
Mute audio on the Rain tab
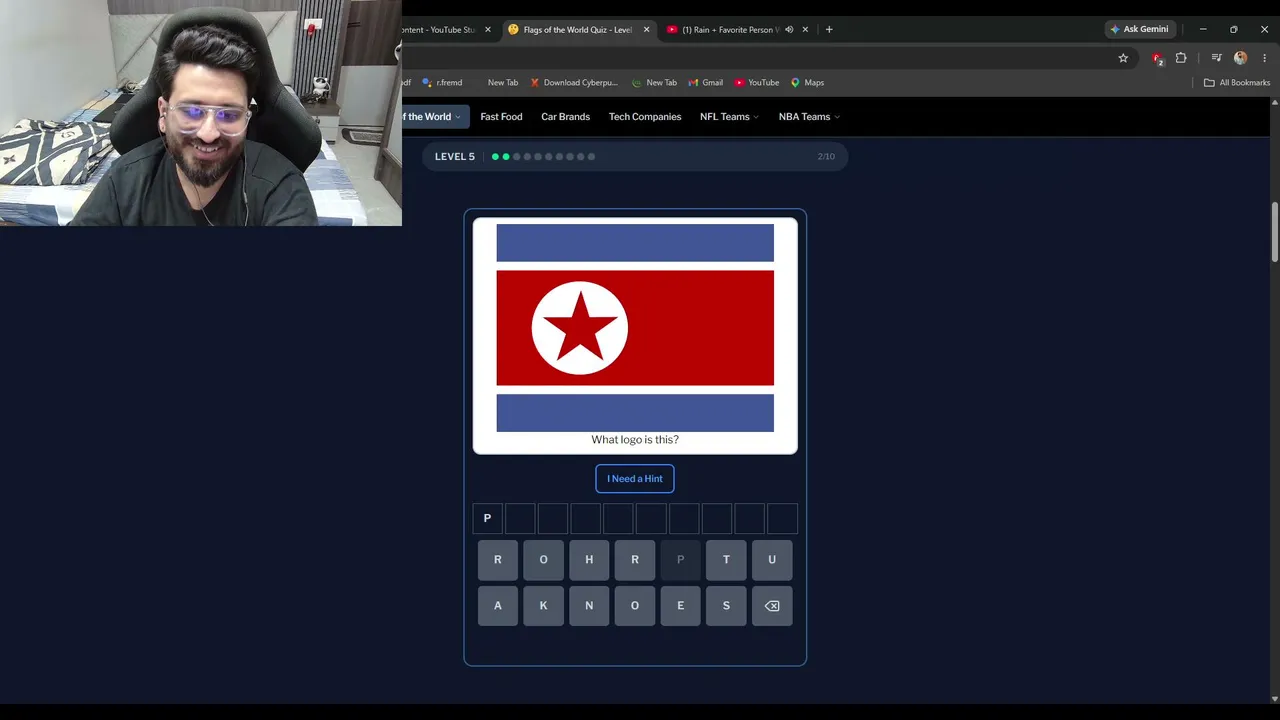tap(789, 30)
